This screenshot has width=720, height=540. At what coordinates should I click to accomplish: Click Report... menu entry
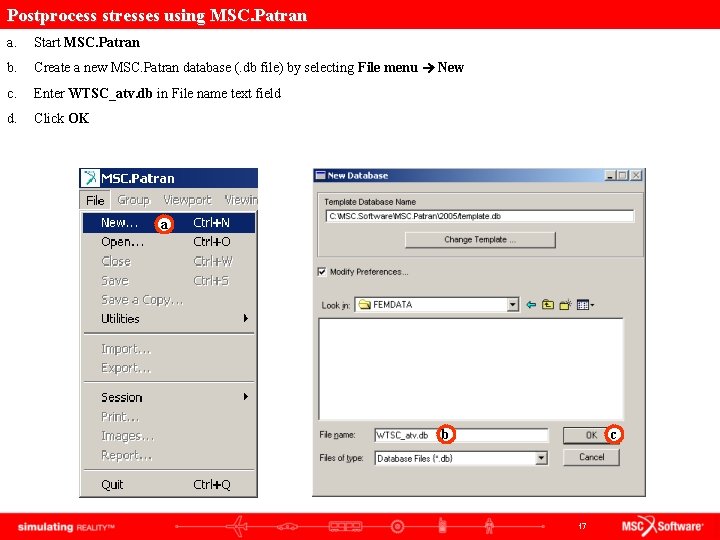tap(169, 455)
